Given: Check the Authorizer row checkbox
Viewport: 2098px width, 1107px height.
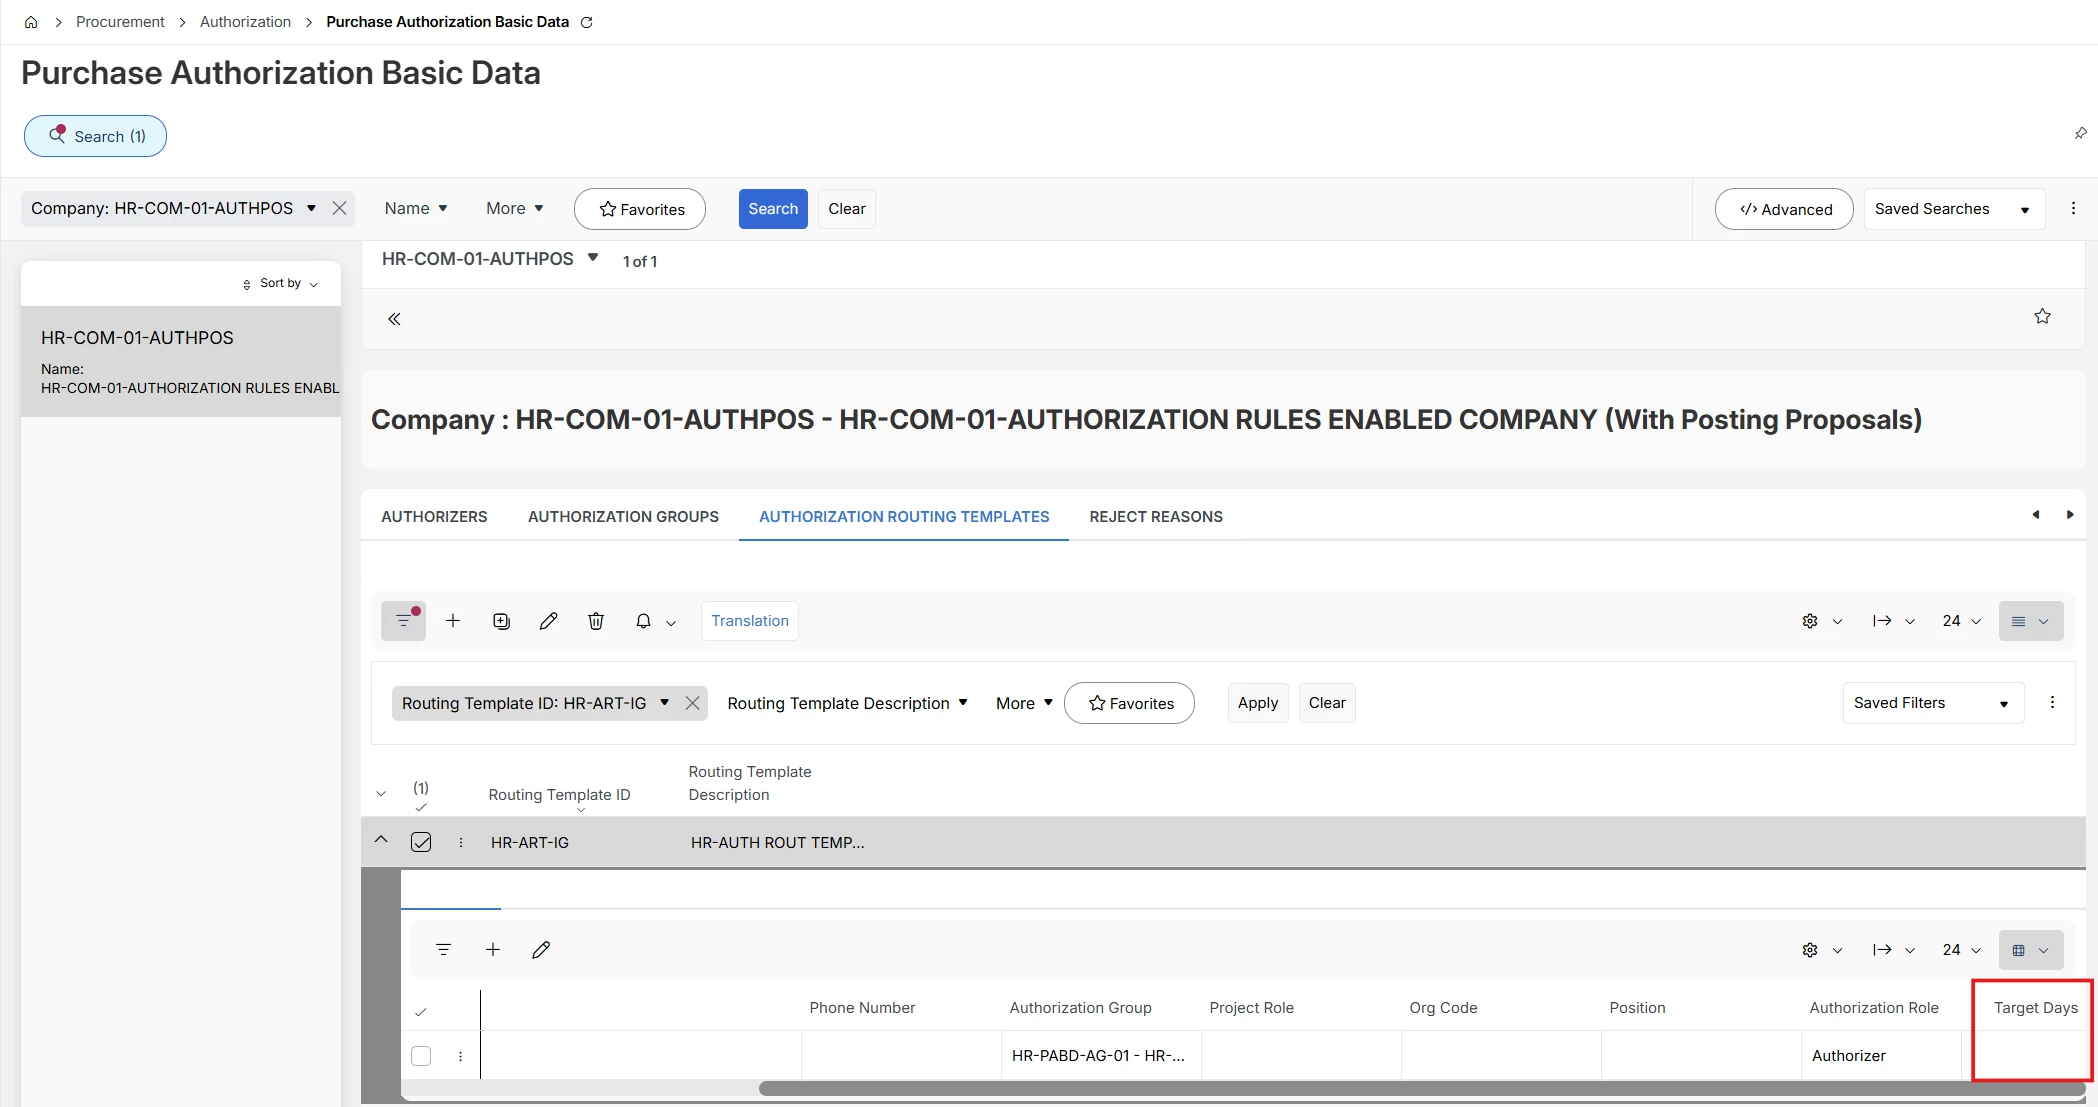Looking at the screenshot, I should (x=421, y=1056).
